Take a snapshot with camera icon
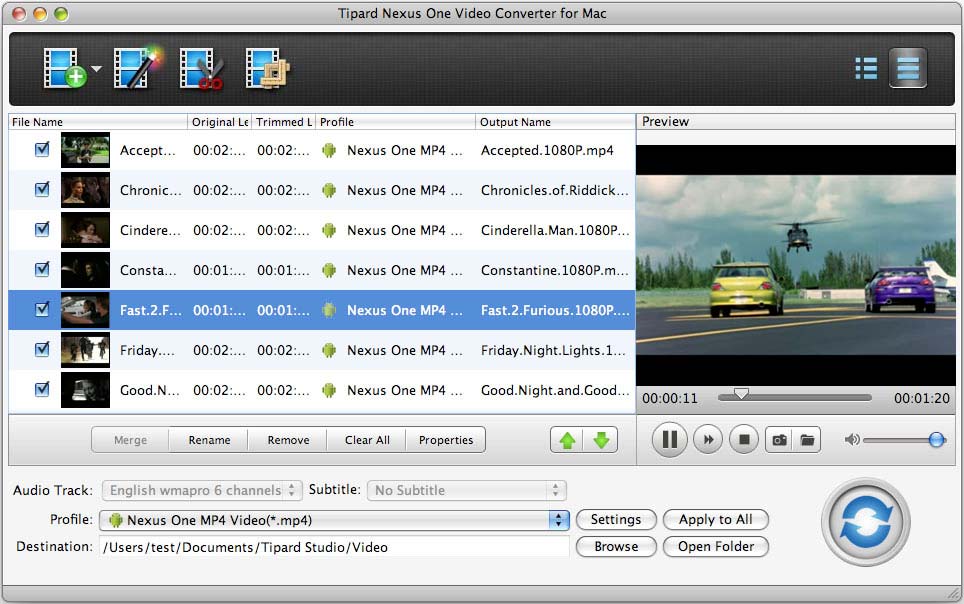The height and width of the screenshot is (604, 964). pyautogui.click(x=779, y=440)
